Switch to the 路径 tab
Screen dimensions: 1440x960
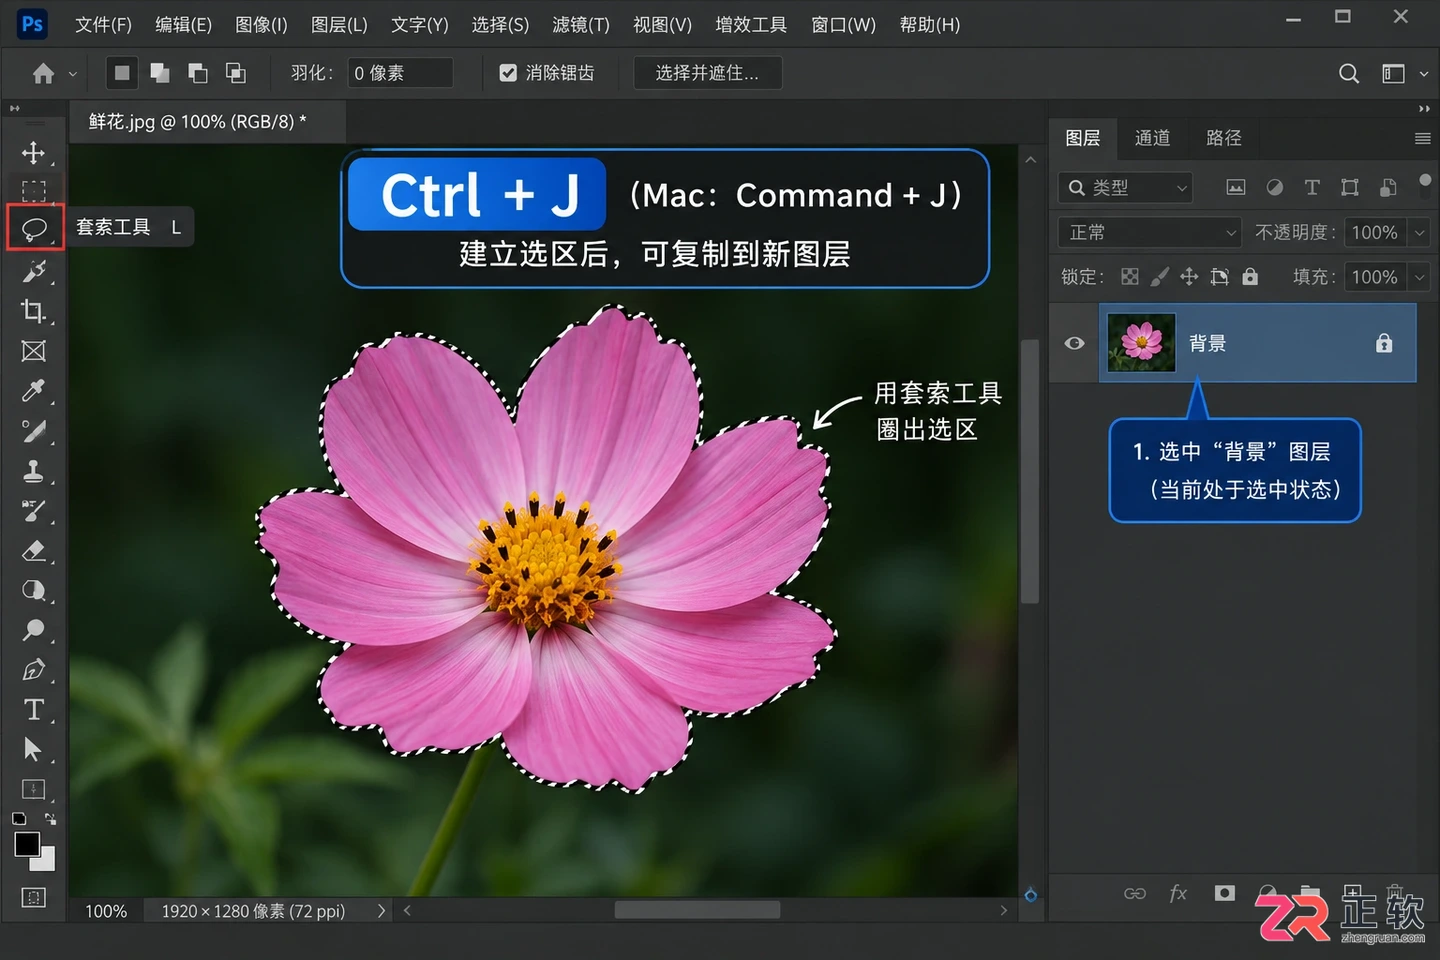(x=1224, y=138)
